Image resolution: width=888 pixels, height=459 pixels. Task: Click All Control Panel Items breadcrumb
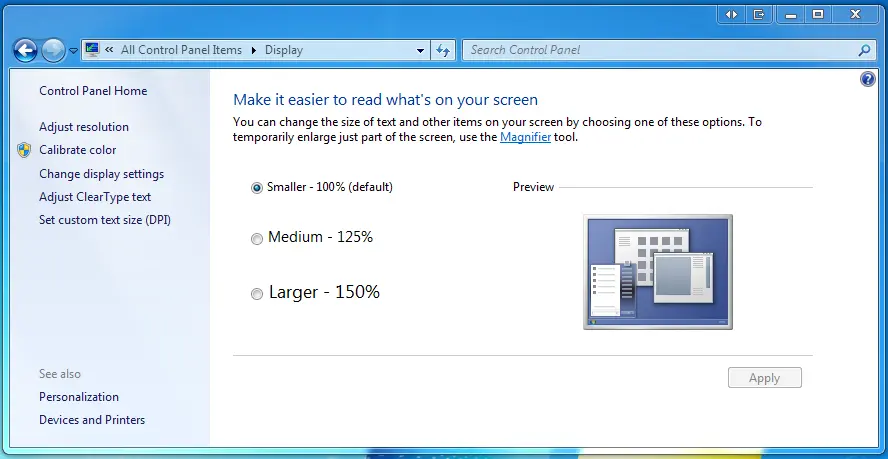pyautogui.click(x=181, y=50)
